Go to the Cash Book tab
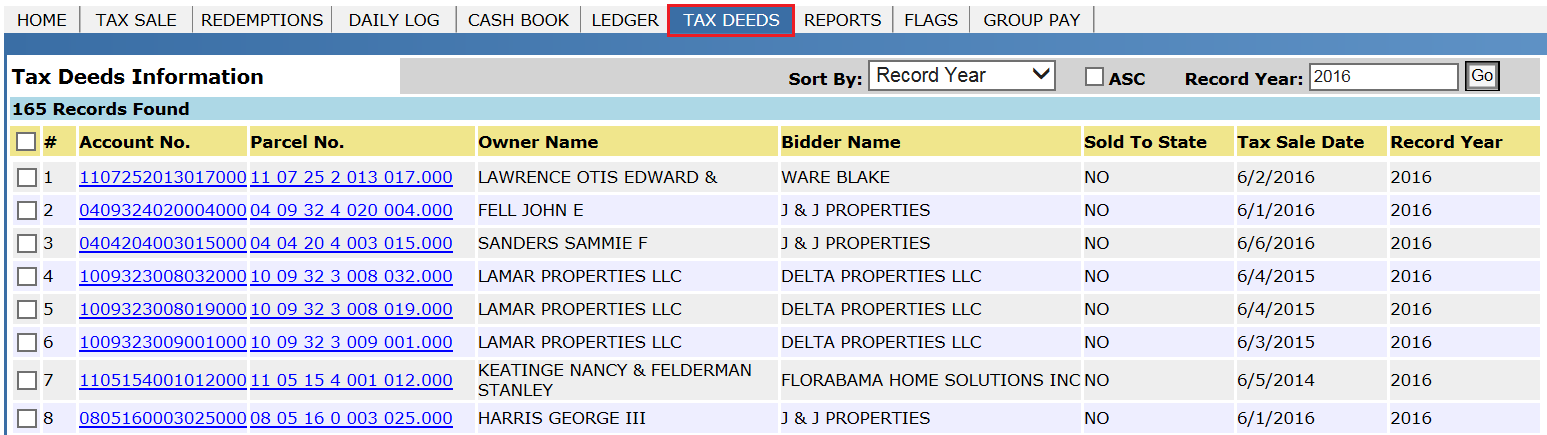1547x435 pixels. (x=518, y=20)
